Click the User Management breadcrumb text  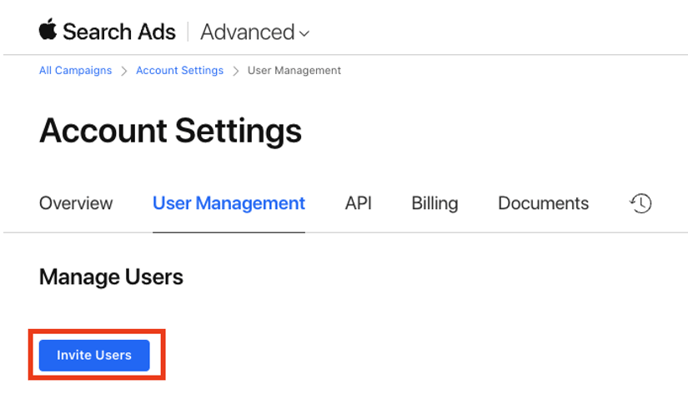click(294, 70)
